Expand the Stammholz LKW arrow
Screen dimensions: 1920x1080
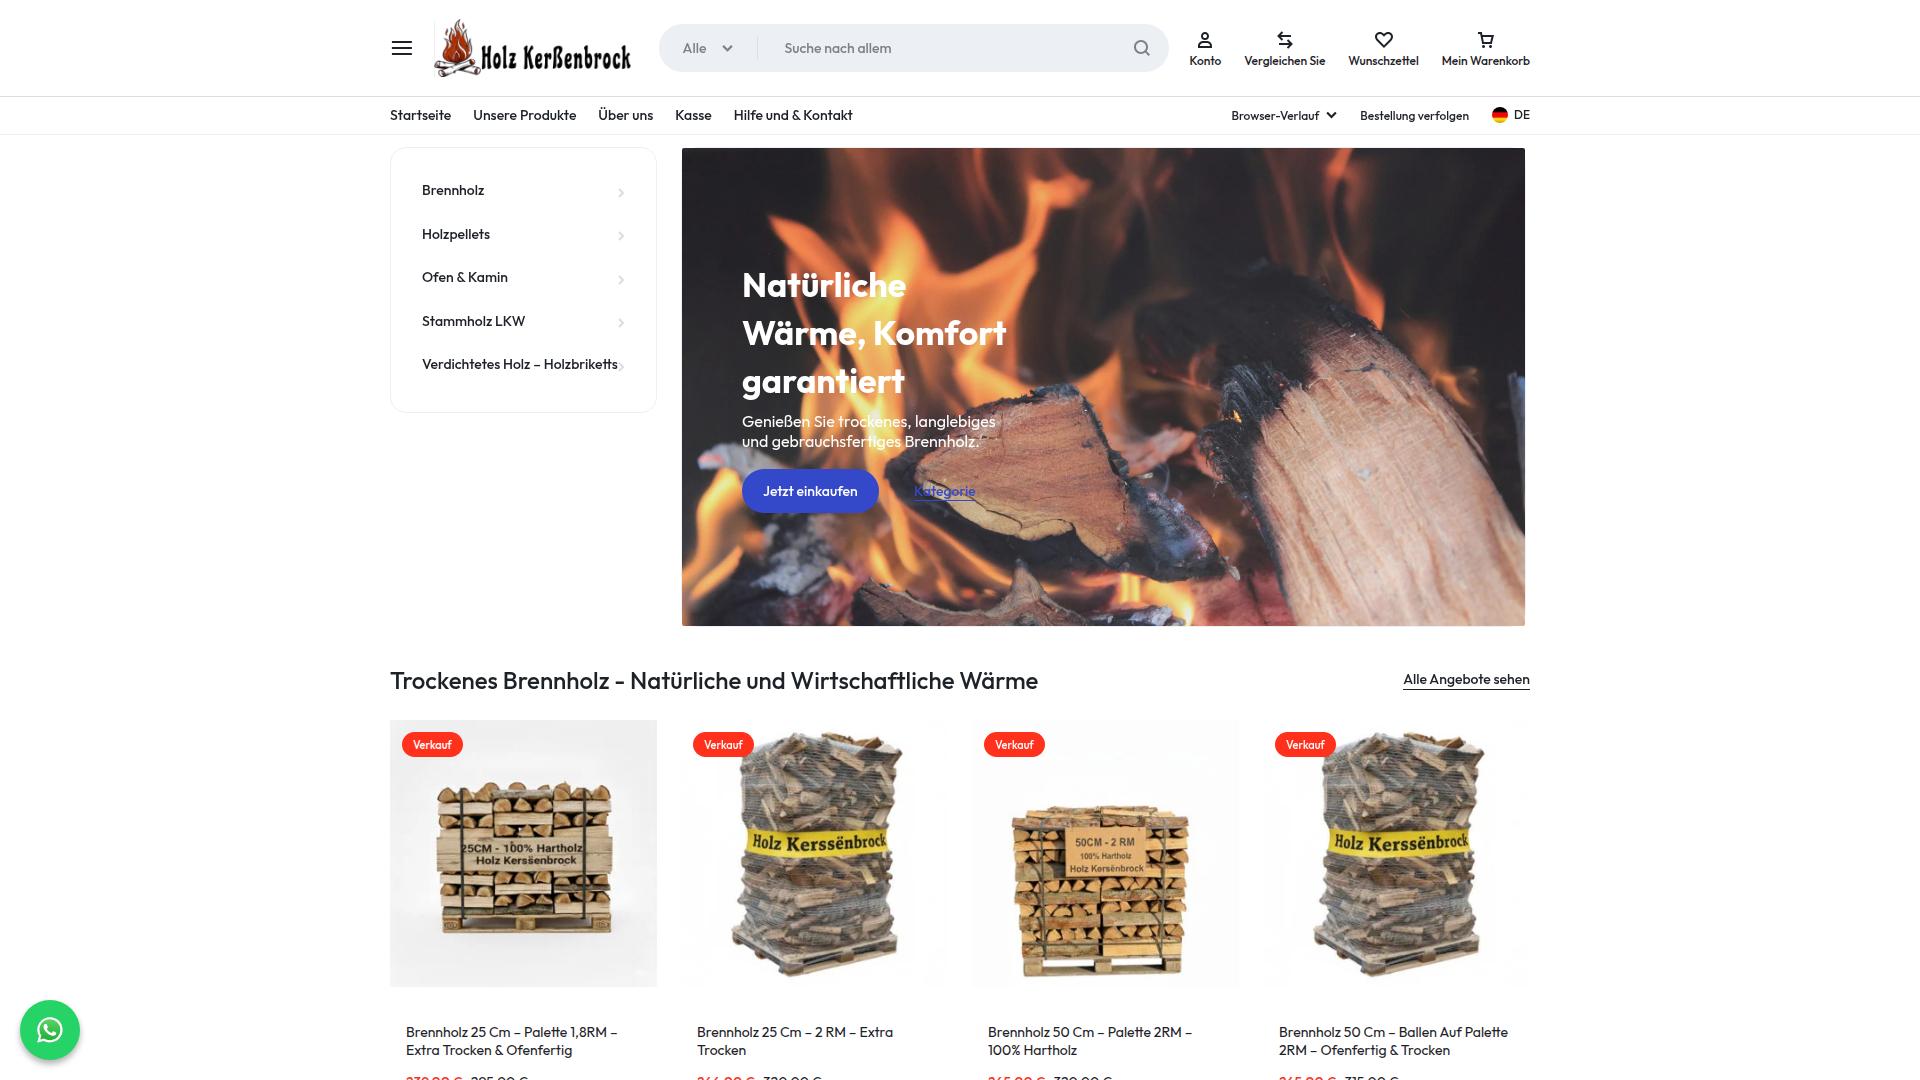[x=621, y=323]
